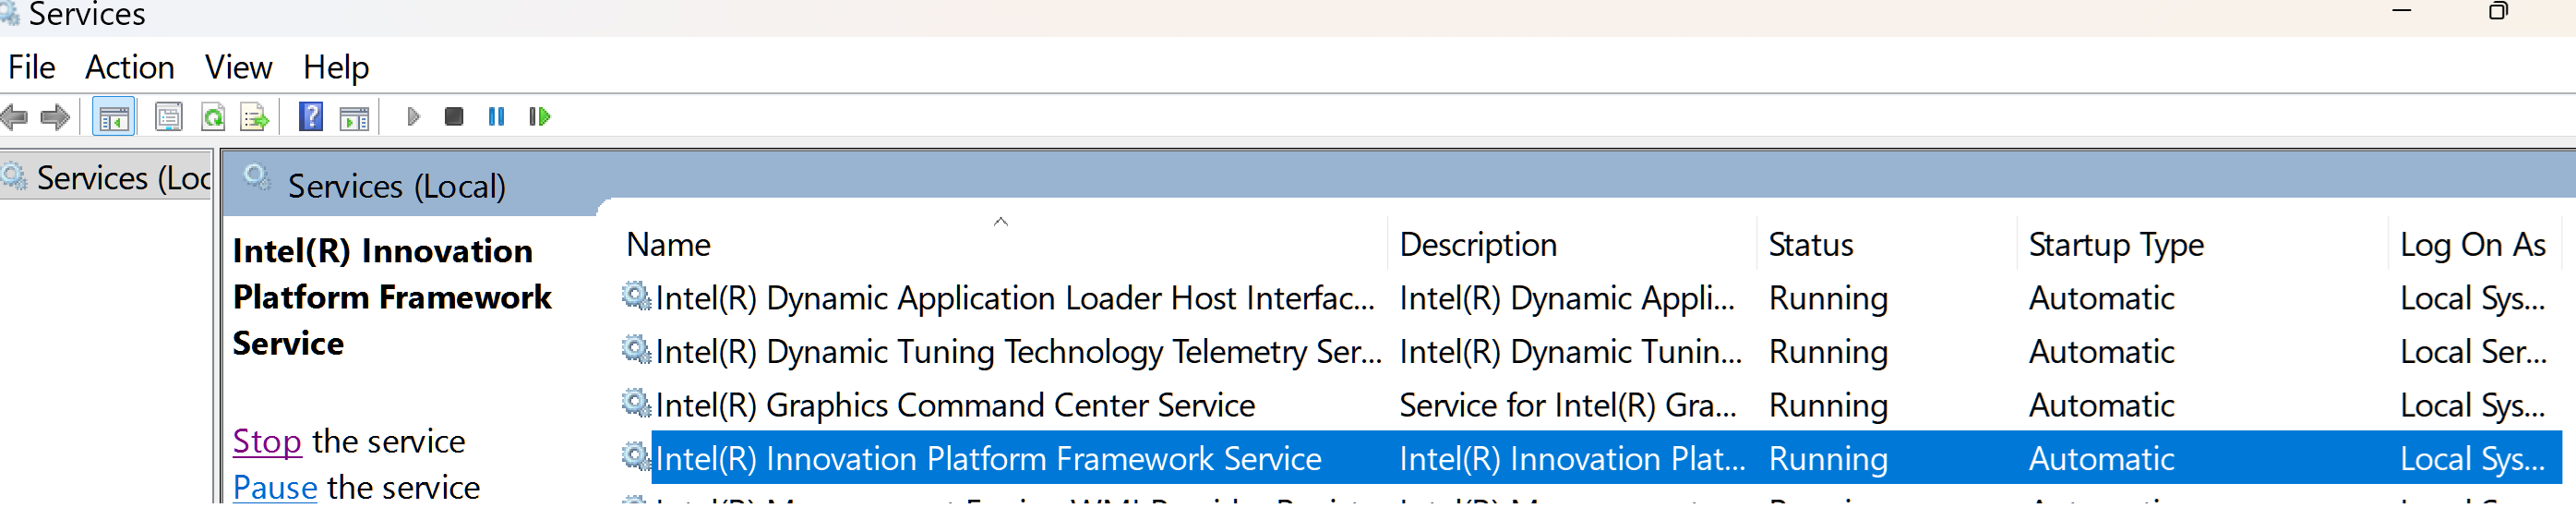Click the Start Service play icon

[x=413, y=117]
